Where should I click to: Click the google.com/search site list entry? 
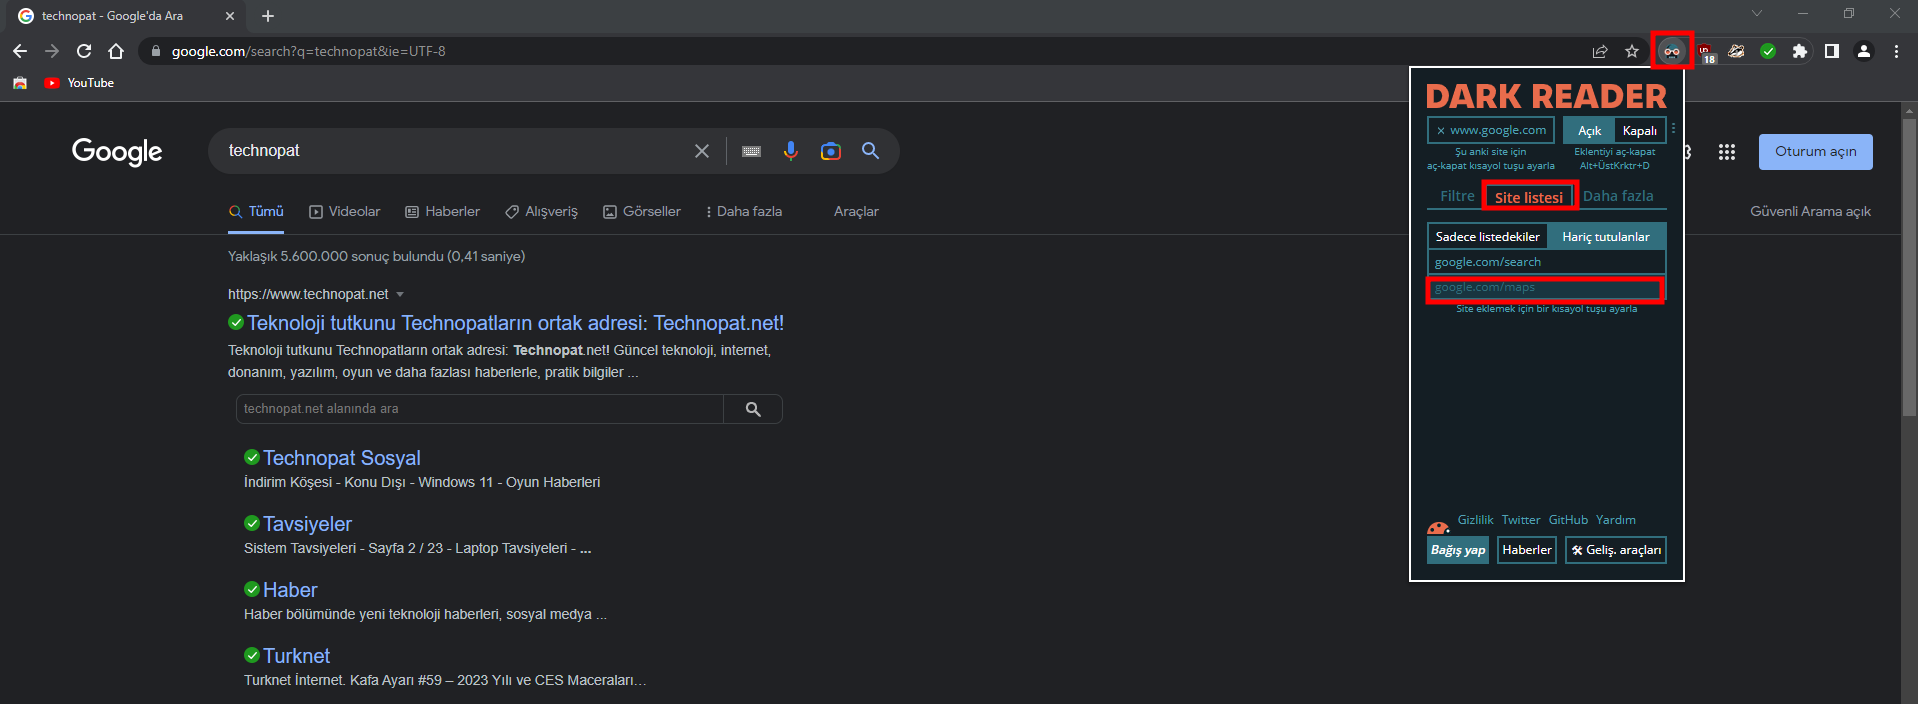[1546, 262]
